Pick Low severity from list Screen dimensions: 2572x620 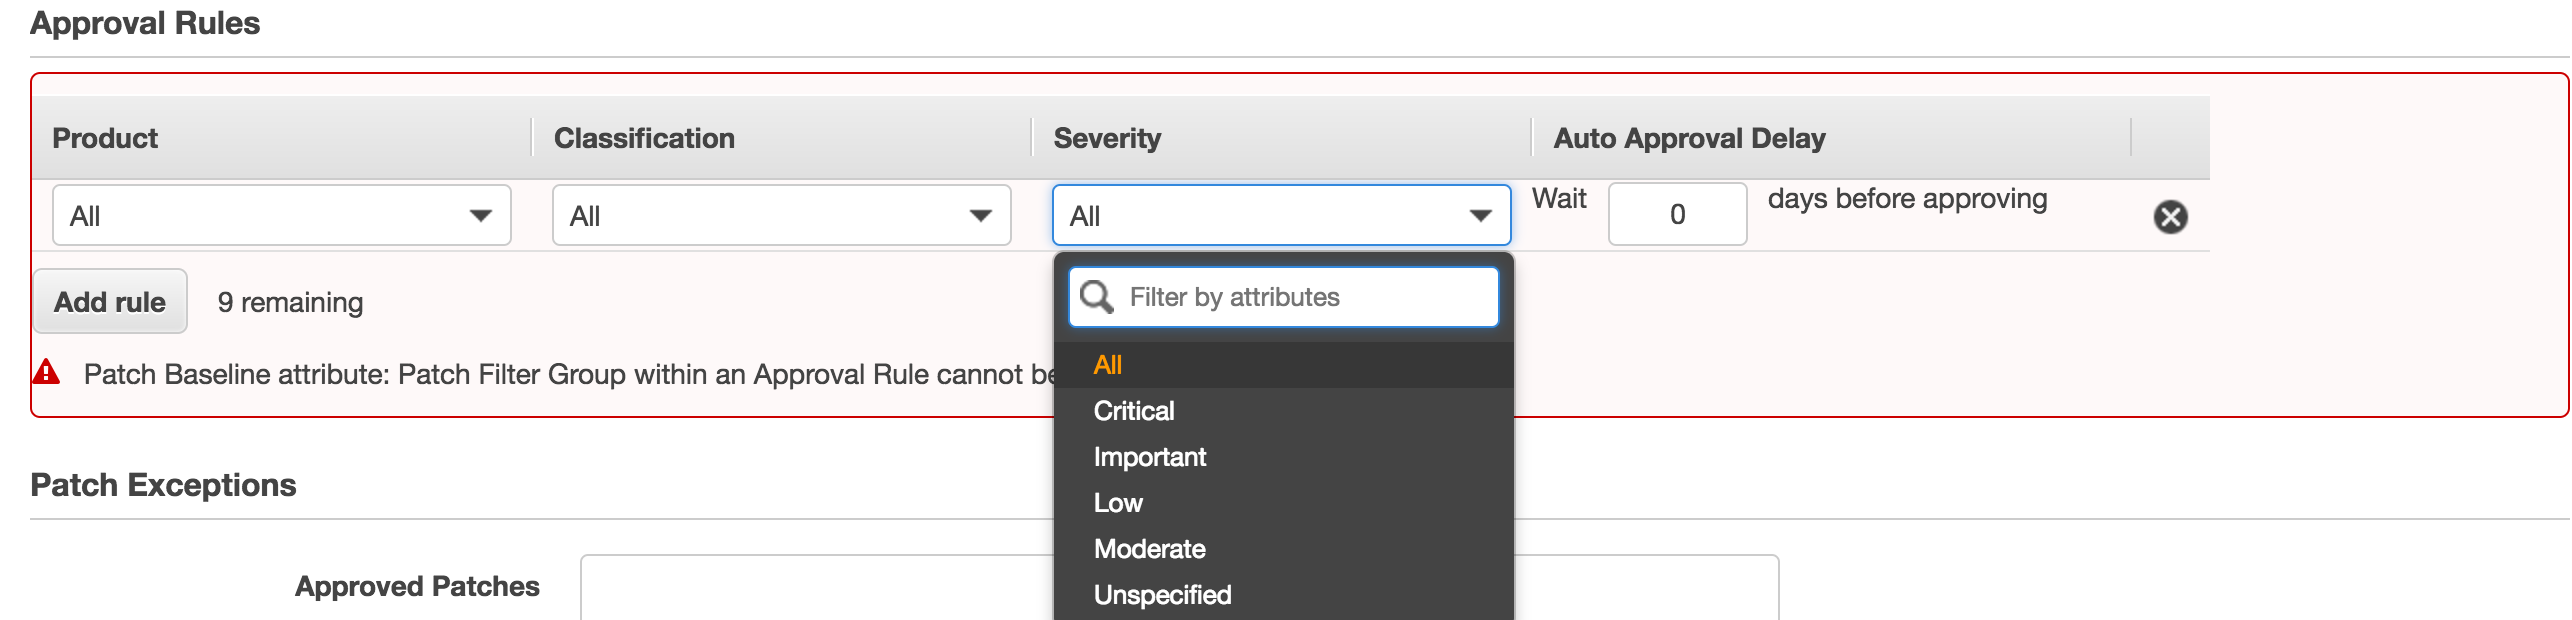click(1118, 503)
